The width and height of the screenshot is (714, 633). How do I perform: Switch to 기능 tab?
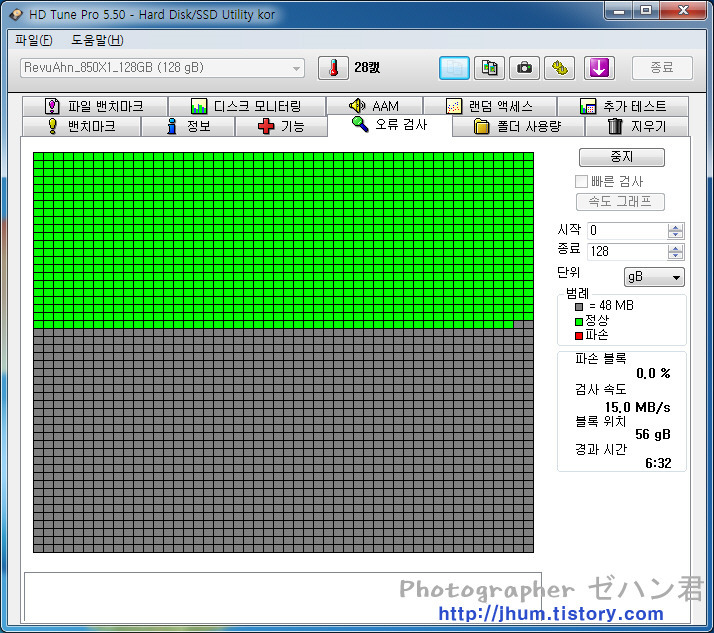281,126
